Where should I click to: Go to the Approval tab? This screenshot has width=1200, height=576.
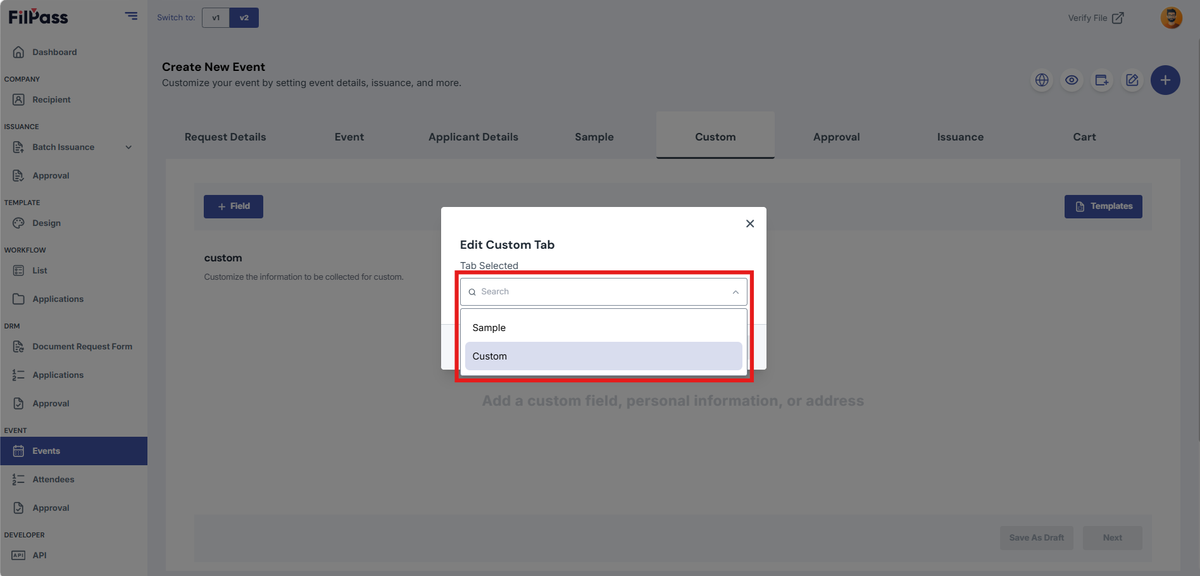836,137
